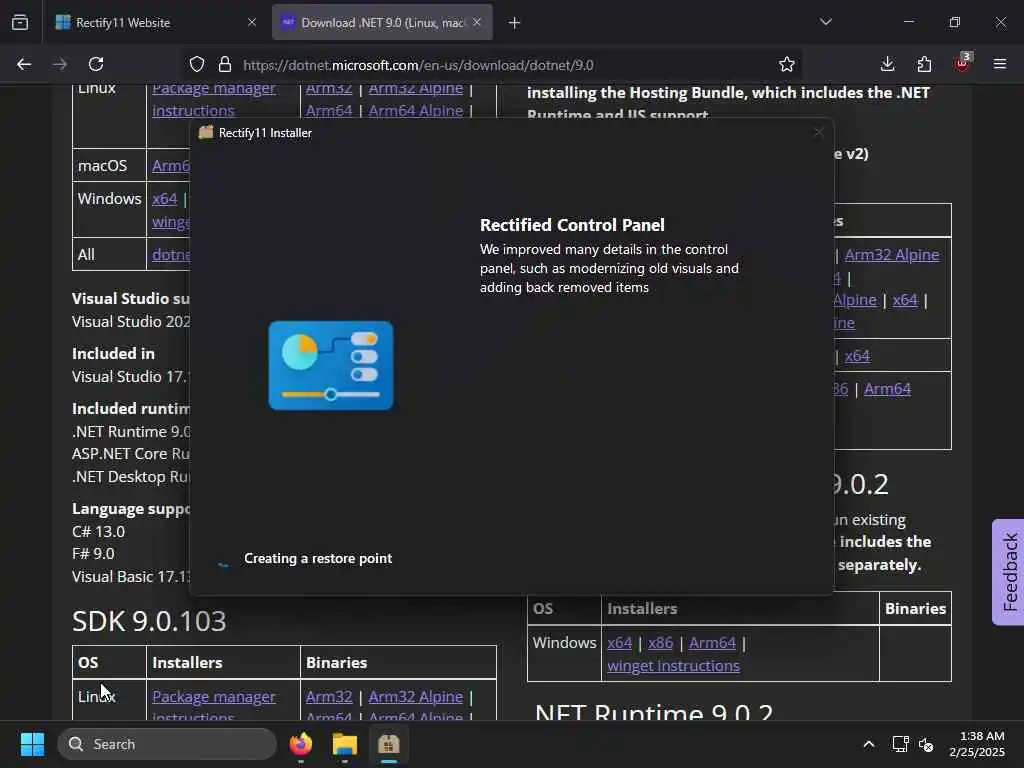Open the Firefox extensions menu
This screenshot has height=768, width=1024.
(x=924, y=64)
